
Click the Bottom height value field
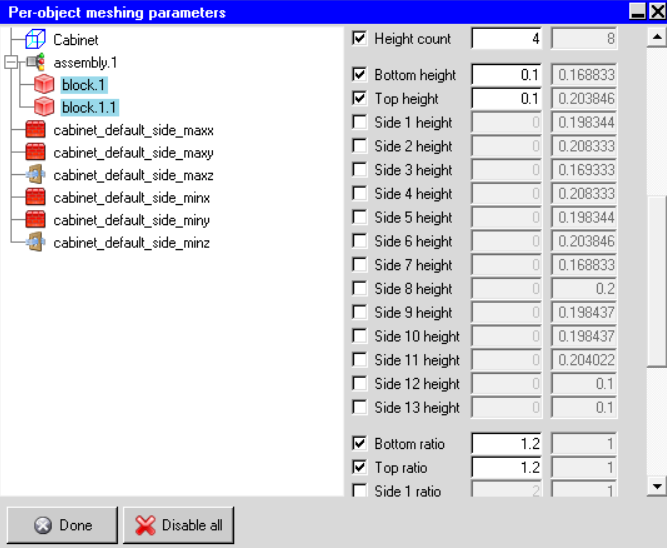pos(507,75)
